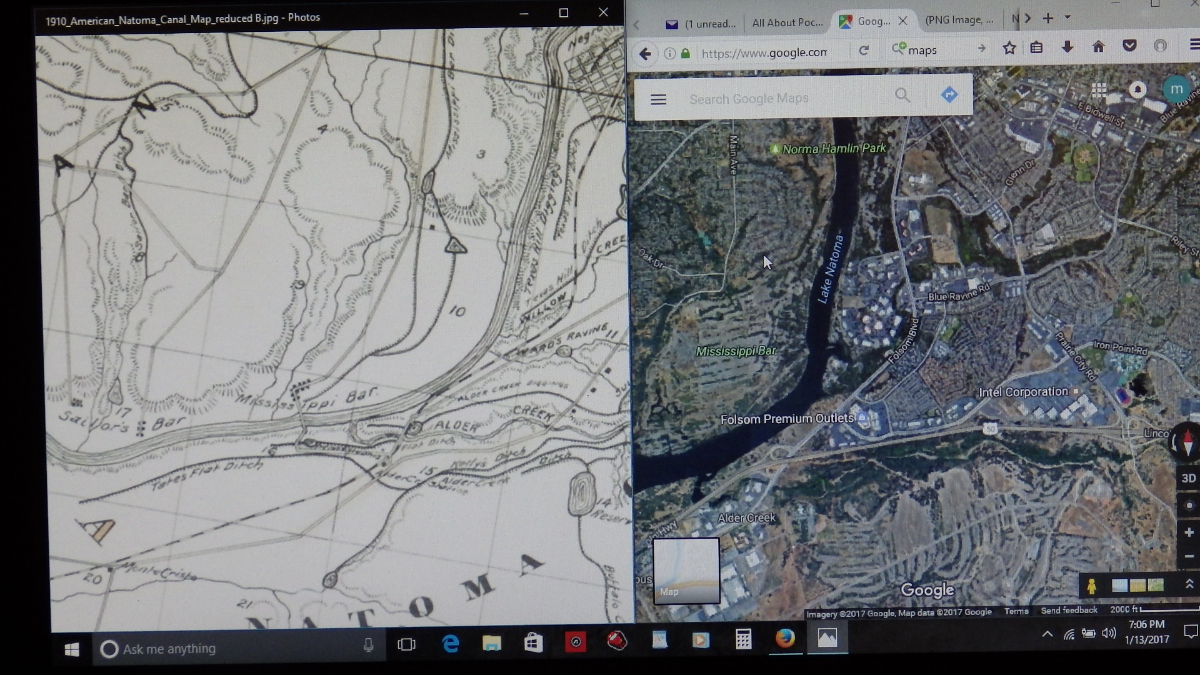
Task: Switch to the '(1 unread...' mail tab
Action: tap(701, 23)
